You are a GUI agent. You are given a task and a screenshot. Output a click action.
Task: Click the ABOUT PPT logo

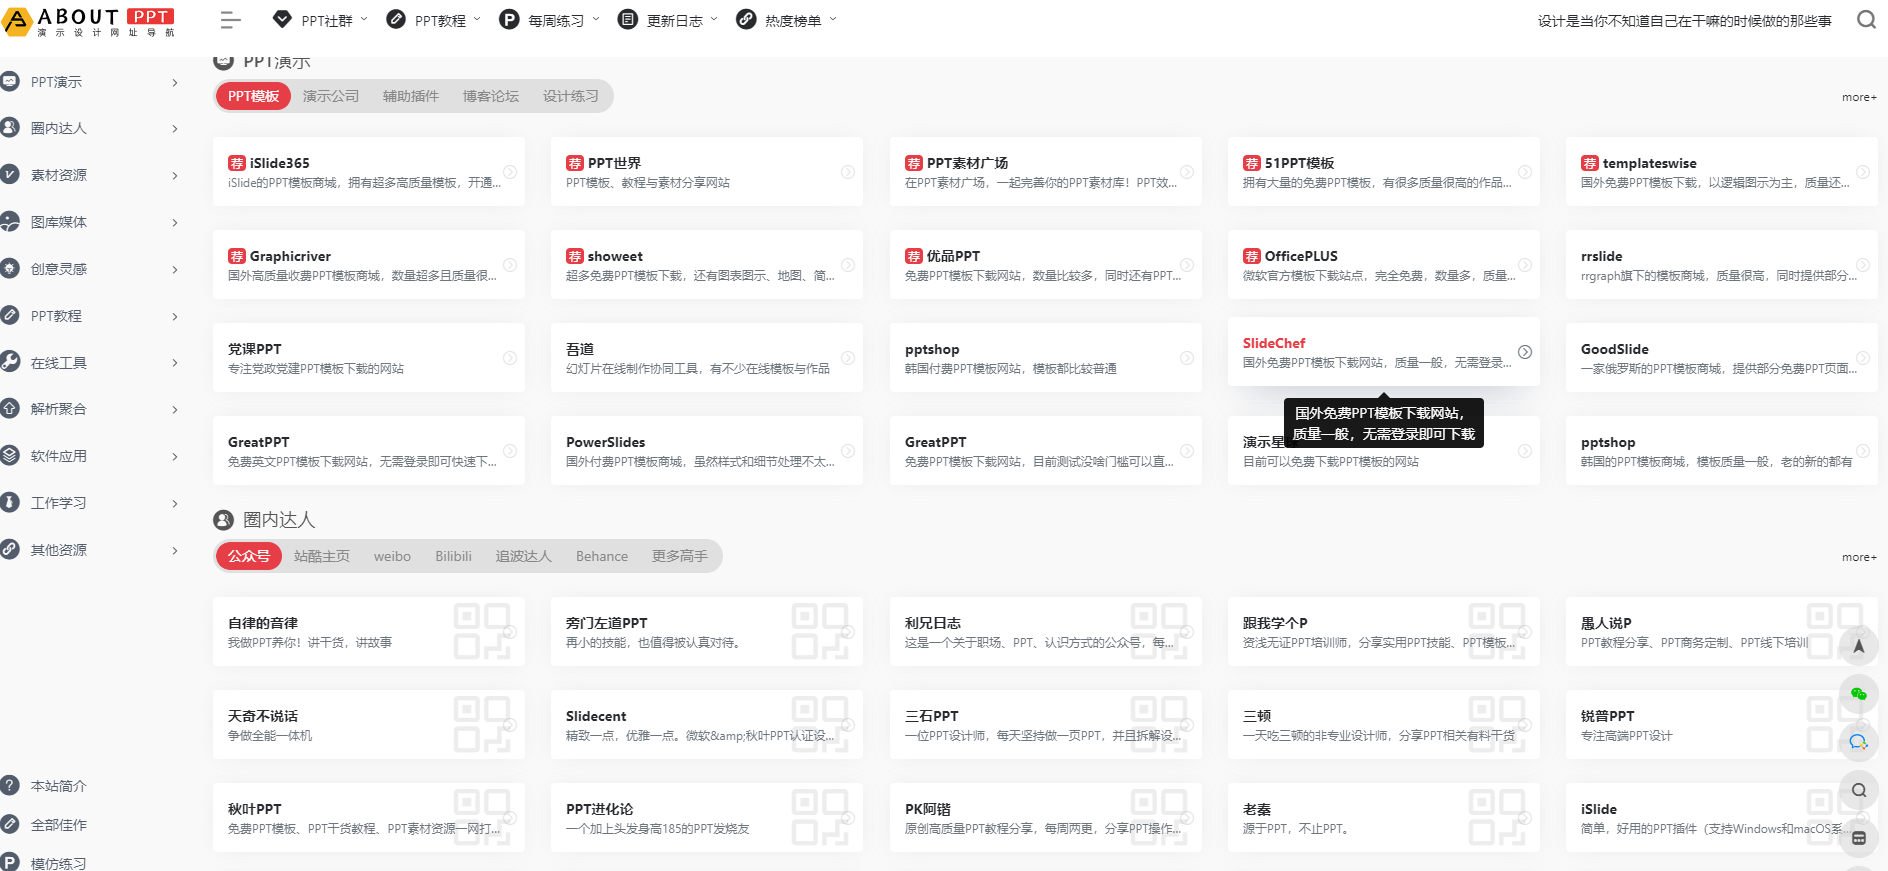click(90, 21)
